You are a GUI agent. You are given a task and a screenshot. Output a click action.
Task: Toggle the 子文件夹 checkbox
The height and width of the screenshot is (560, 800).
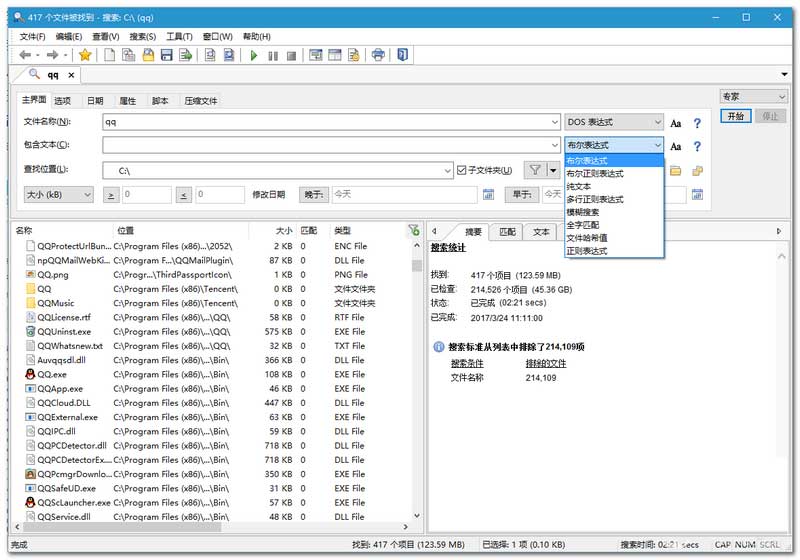[x=461, y=171]
